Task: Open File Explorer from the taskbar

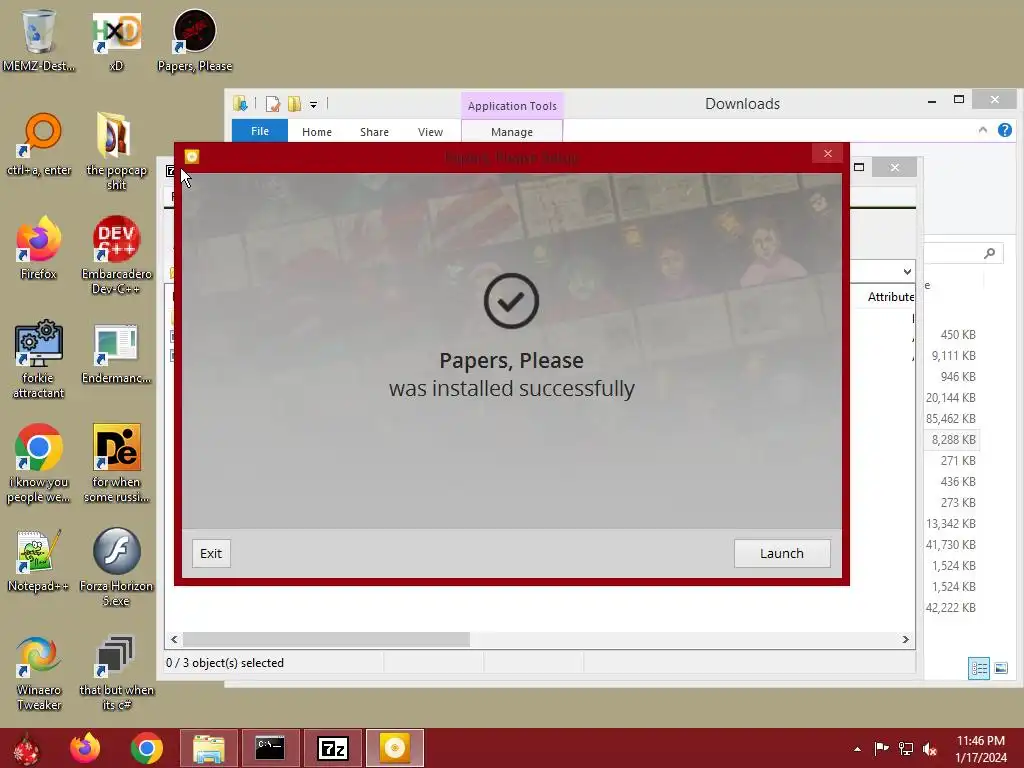Action: [209, 748]
